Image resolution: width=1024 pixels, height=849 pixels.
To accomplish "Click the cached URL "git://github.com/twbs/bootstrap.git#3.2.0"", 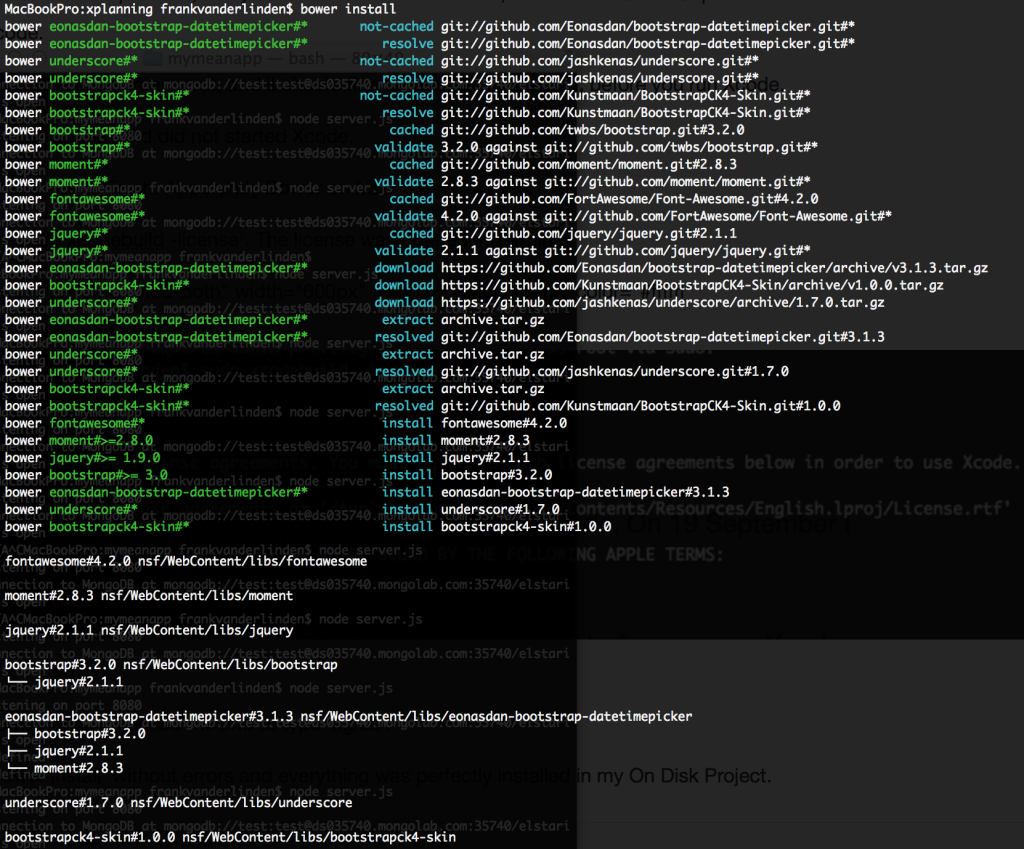I will (x=593, y=130).
